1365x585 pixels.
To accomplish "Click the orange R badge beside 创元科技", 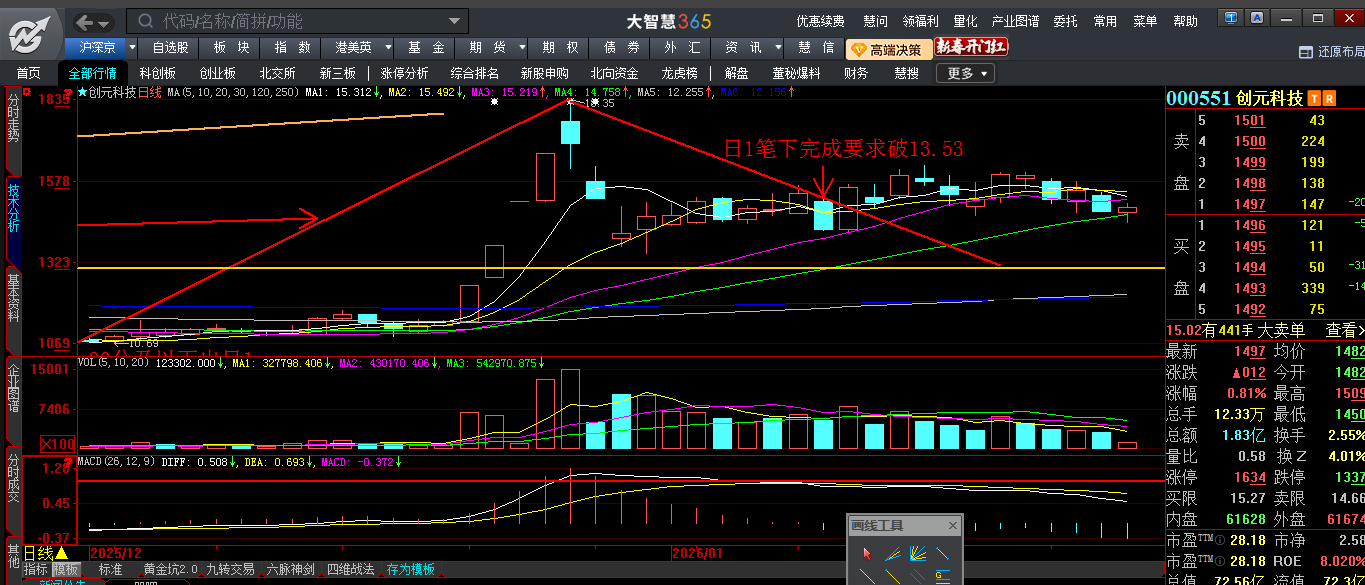I will 1329,98.
